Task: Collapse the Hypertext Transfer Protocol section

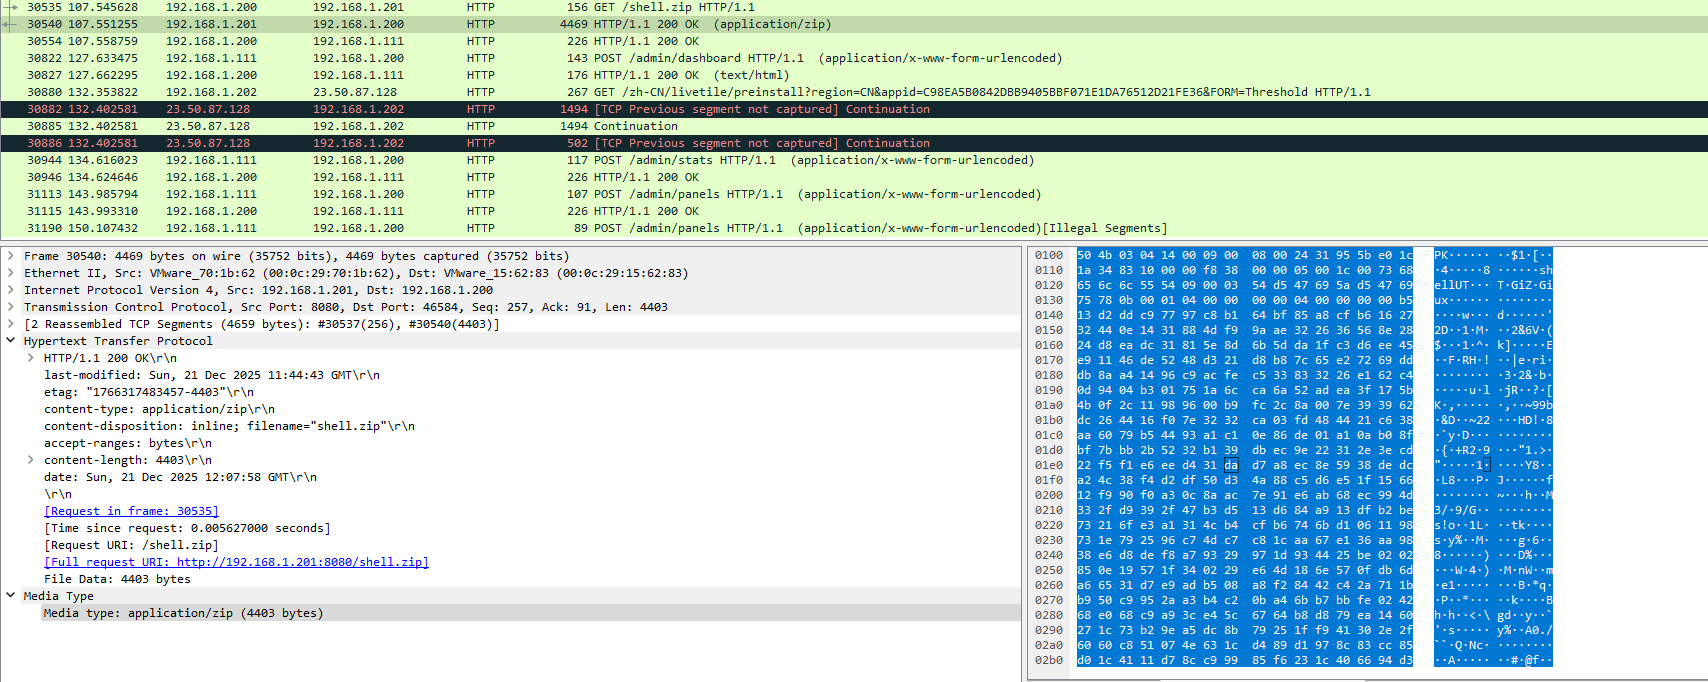Action: click(x=11, y=341)
